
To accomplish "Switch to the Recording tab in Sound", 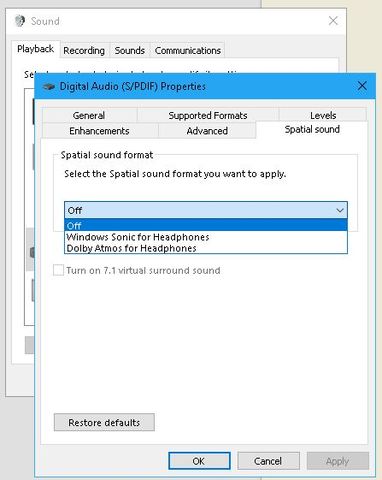I will coord(84,50).
